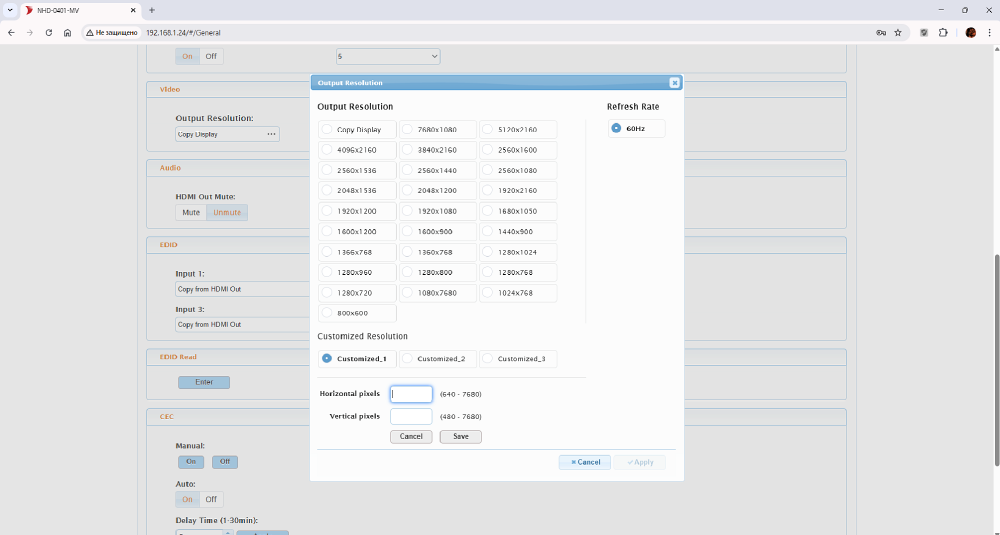
Task: Click the password key icon in address bar
Action: click(x=880, y=32)
